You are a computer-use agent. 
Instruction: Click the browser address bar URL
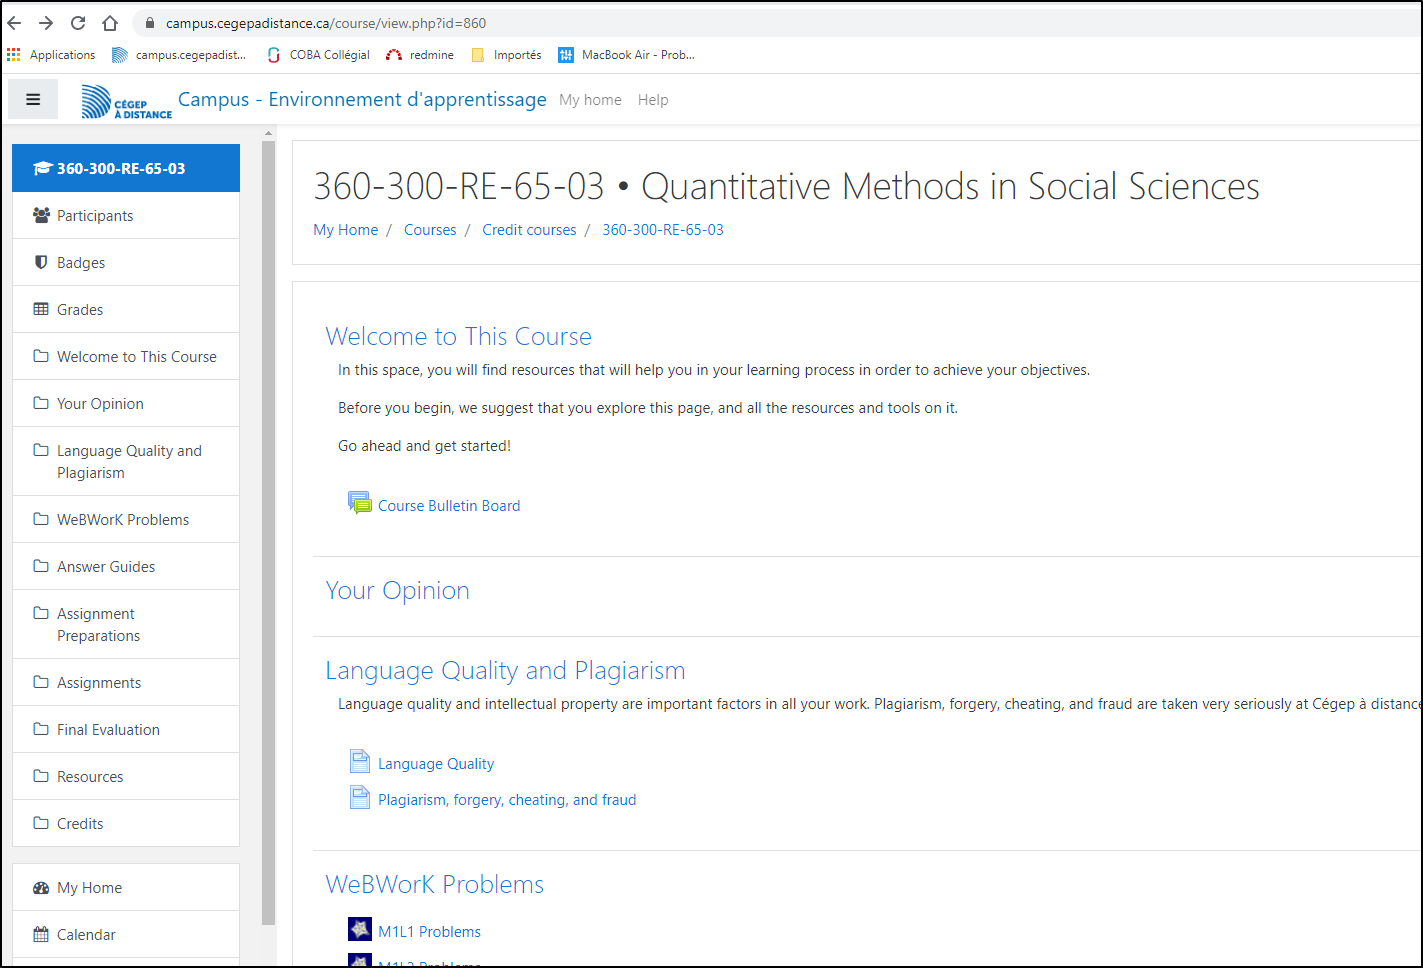coord(326,23)
